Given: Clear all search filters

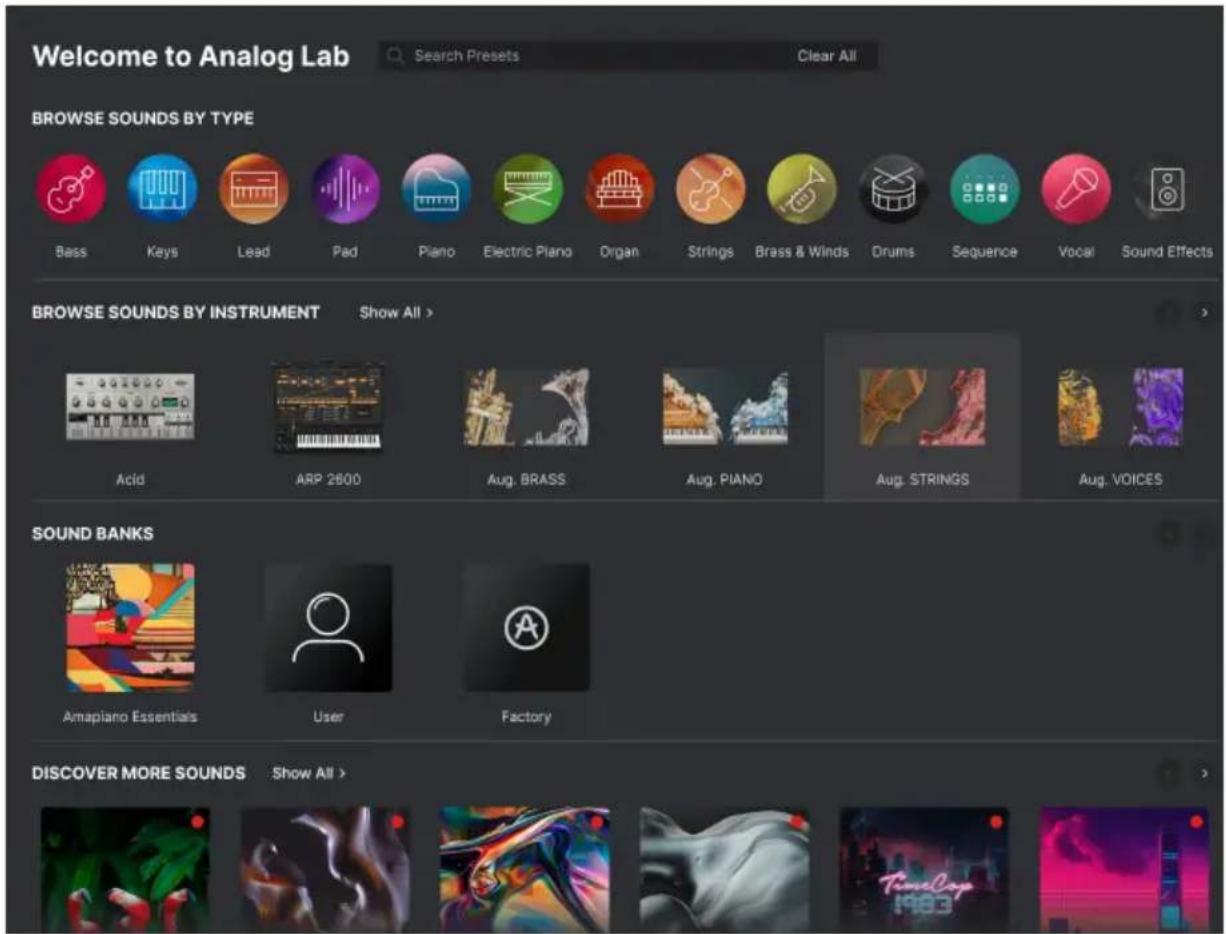Looking at the screenshot, I should point(826,56).
